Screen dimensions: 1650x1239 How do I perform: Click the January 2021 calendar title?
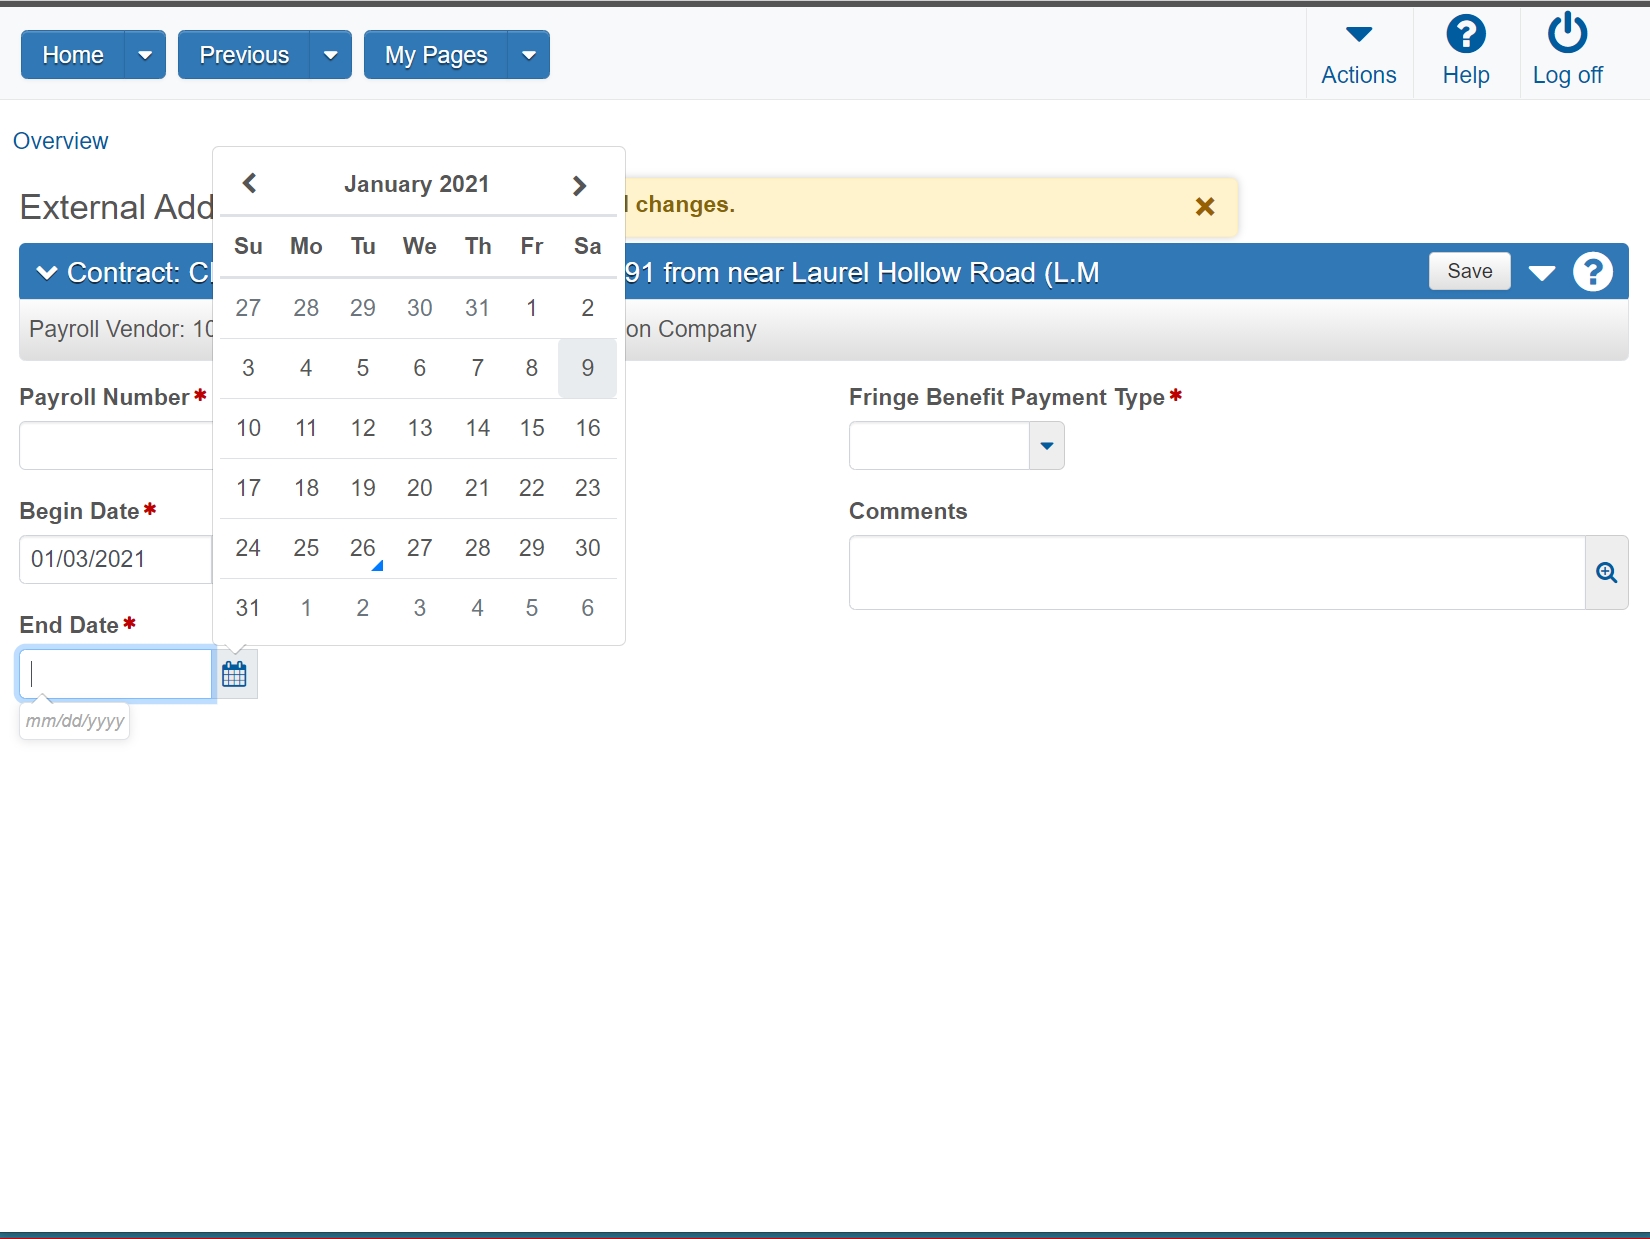417,184
